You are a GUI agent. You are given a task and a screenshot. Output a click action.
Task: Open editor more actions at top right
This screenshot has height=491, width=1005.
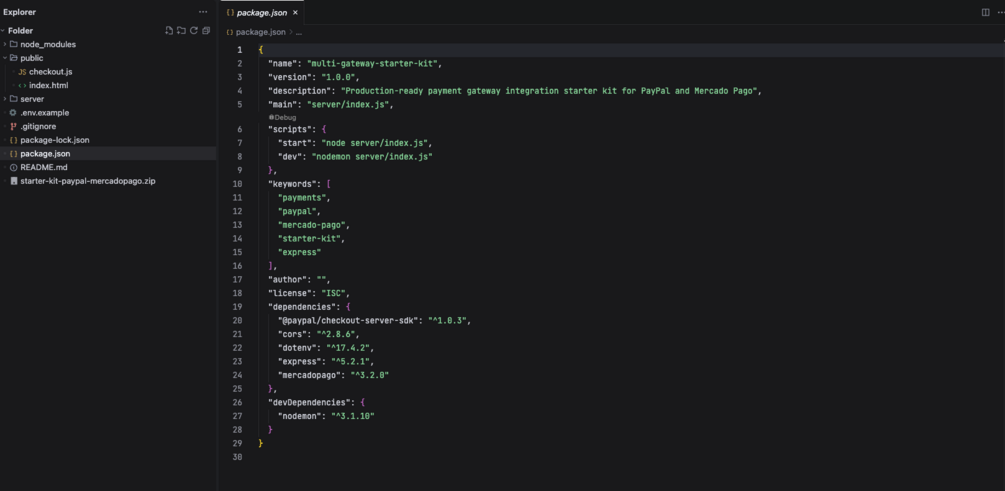point(999,12)
